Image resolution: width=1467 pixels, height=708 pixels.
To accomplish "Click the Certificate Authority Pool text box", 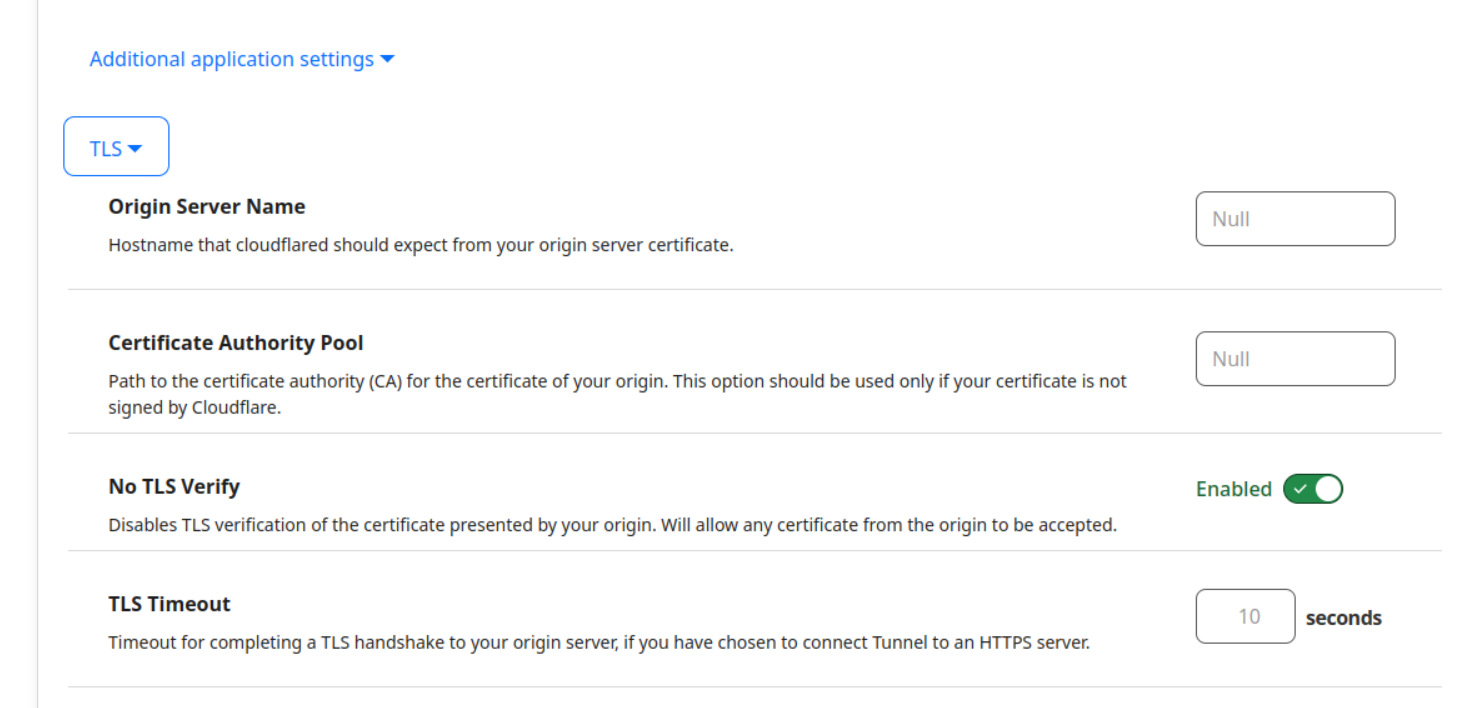I will [1294, 359].
